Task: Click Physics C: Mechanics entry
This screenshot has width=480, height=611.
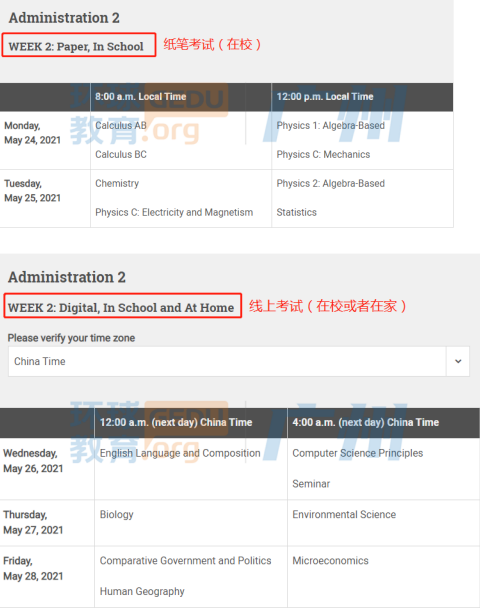Action: point(323,154)
